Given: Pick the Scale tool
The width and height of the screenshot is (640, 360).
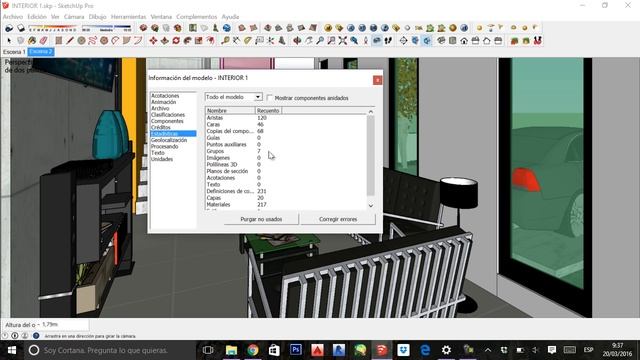Looking at the screenshot, I should click(x=199, y=40).
